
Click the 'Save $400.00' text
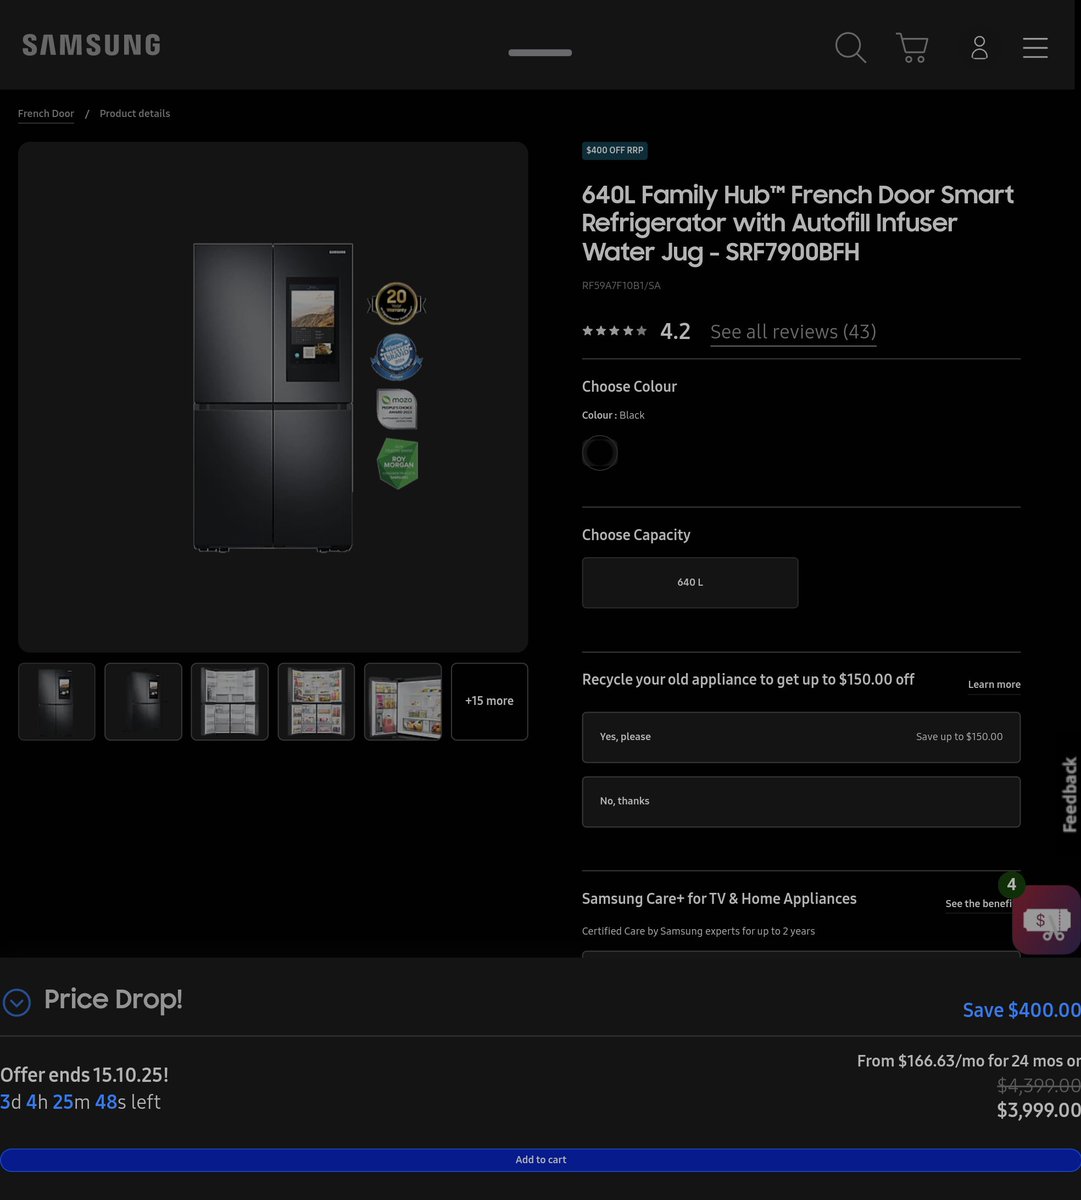(x=1021, y=1011)
